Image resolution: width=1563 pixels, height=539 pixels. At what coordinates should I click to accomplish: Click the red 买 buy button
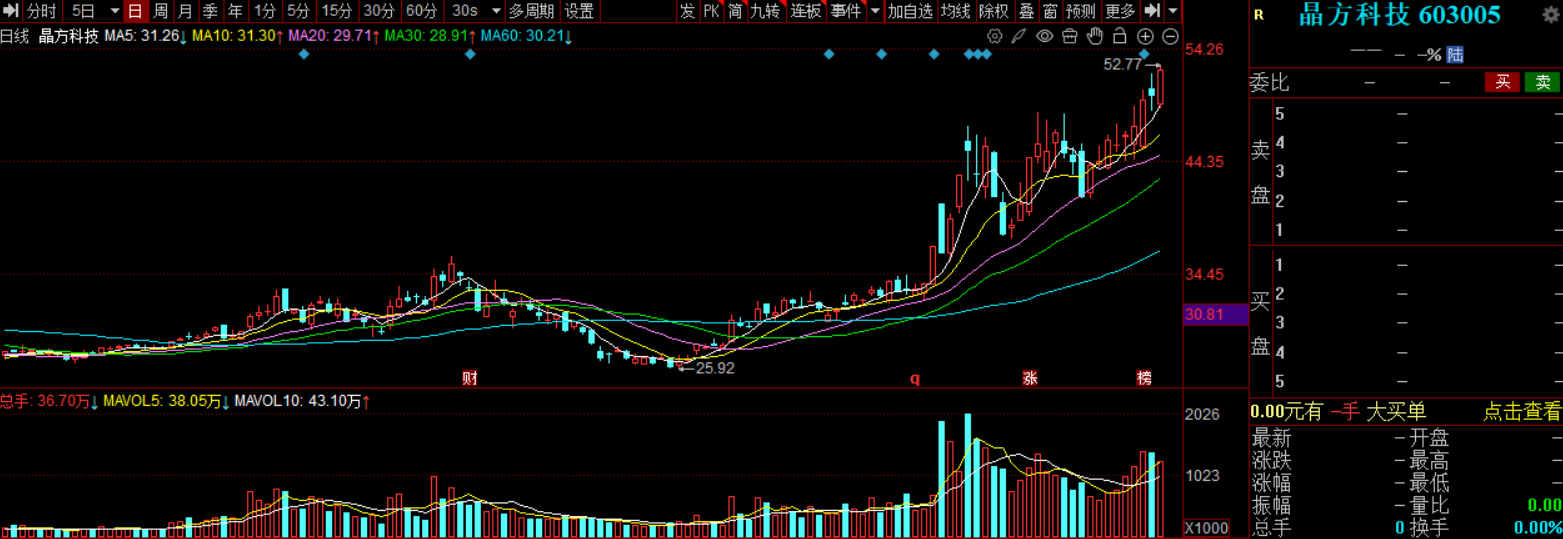[x=1501, y=82]
